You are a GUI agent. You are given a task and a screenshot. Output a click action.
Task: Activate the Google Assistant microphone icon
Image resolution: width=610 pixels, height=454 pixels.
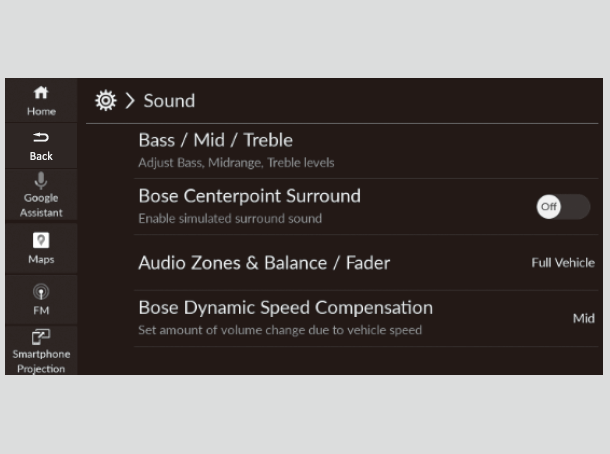(x=41, y=181)
